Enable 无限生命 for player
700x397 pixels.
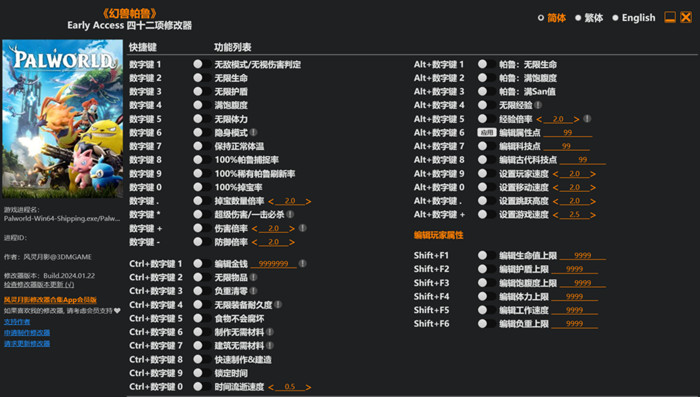(x=202, y=78)
